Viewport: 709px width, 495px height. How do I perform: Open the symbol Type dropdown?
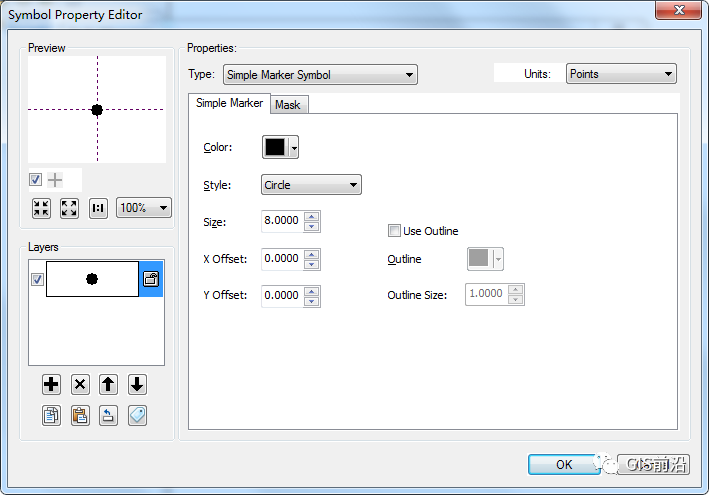(320, 75)
